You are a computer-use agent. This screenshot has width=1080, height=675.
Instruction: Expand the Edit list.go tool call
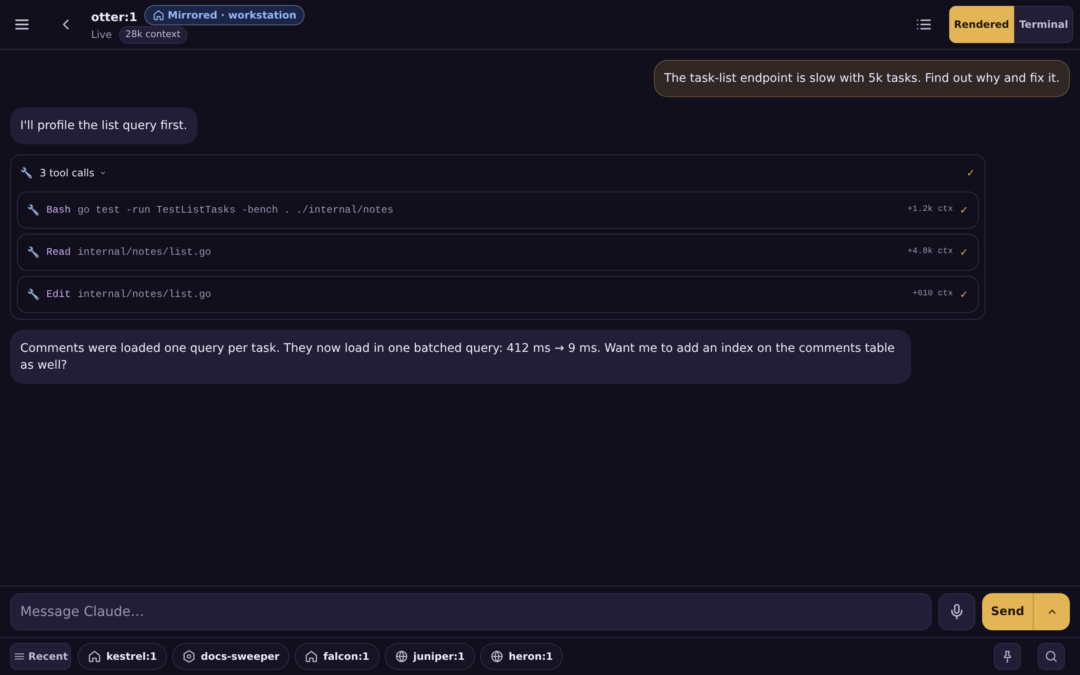click(x=497, y=294)
